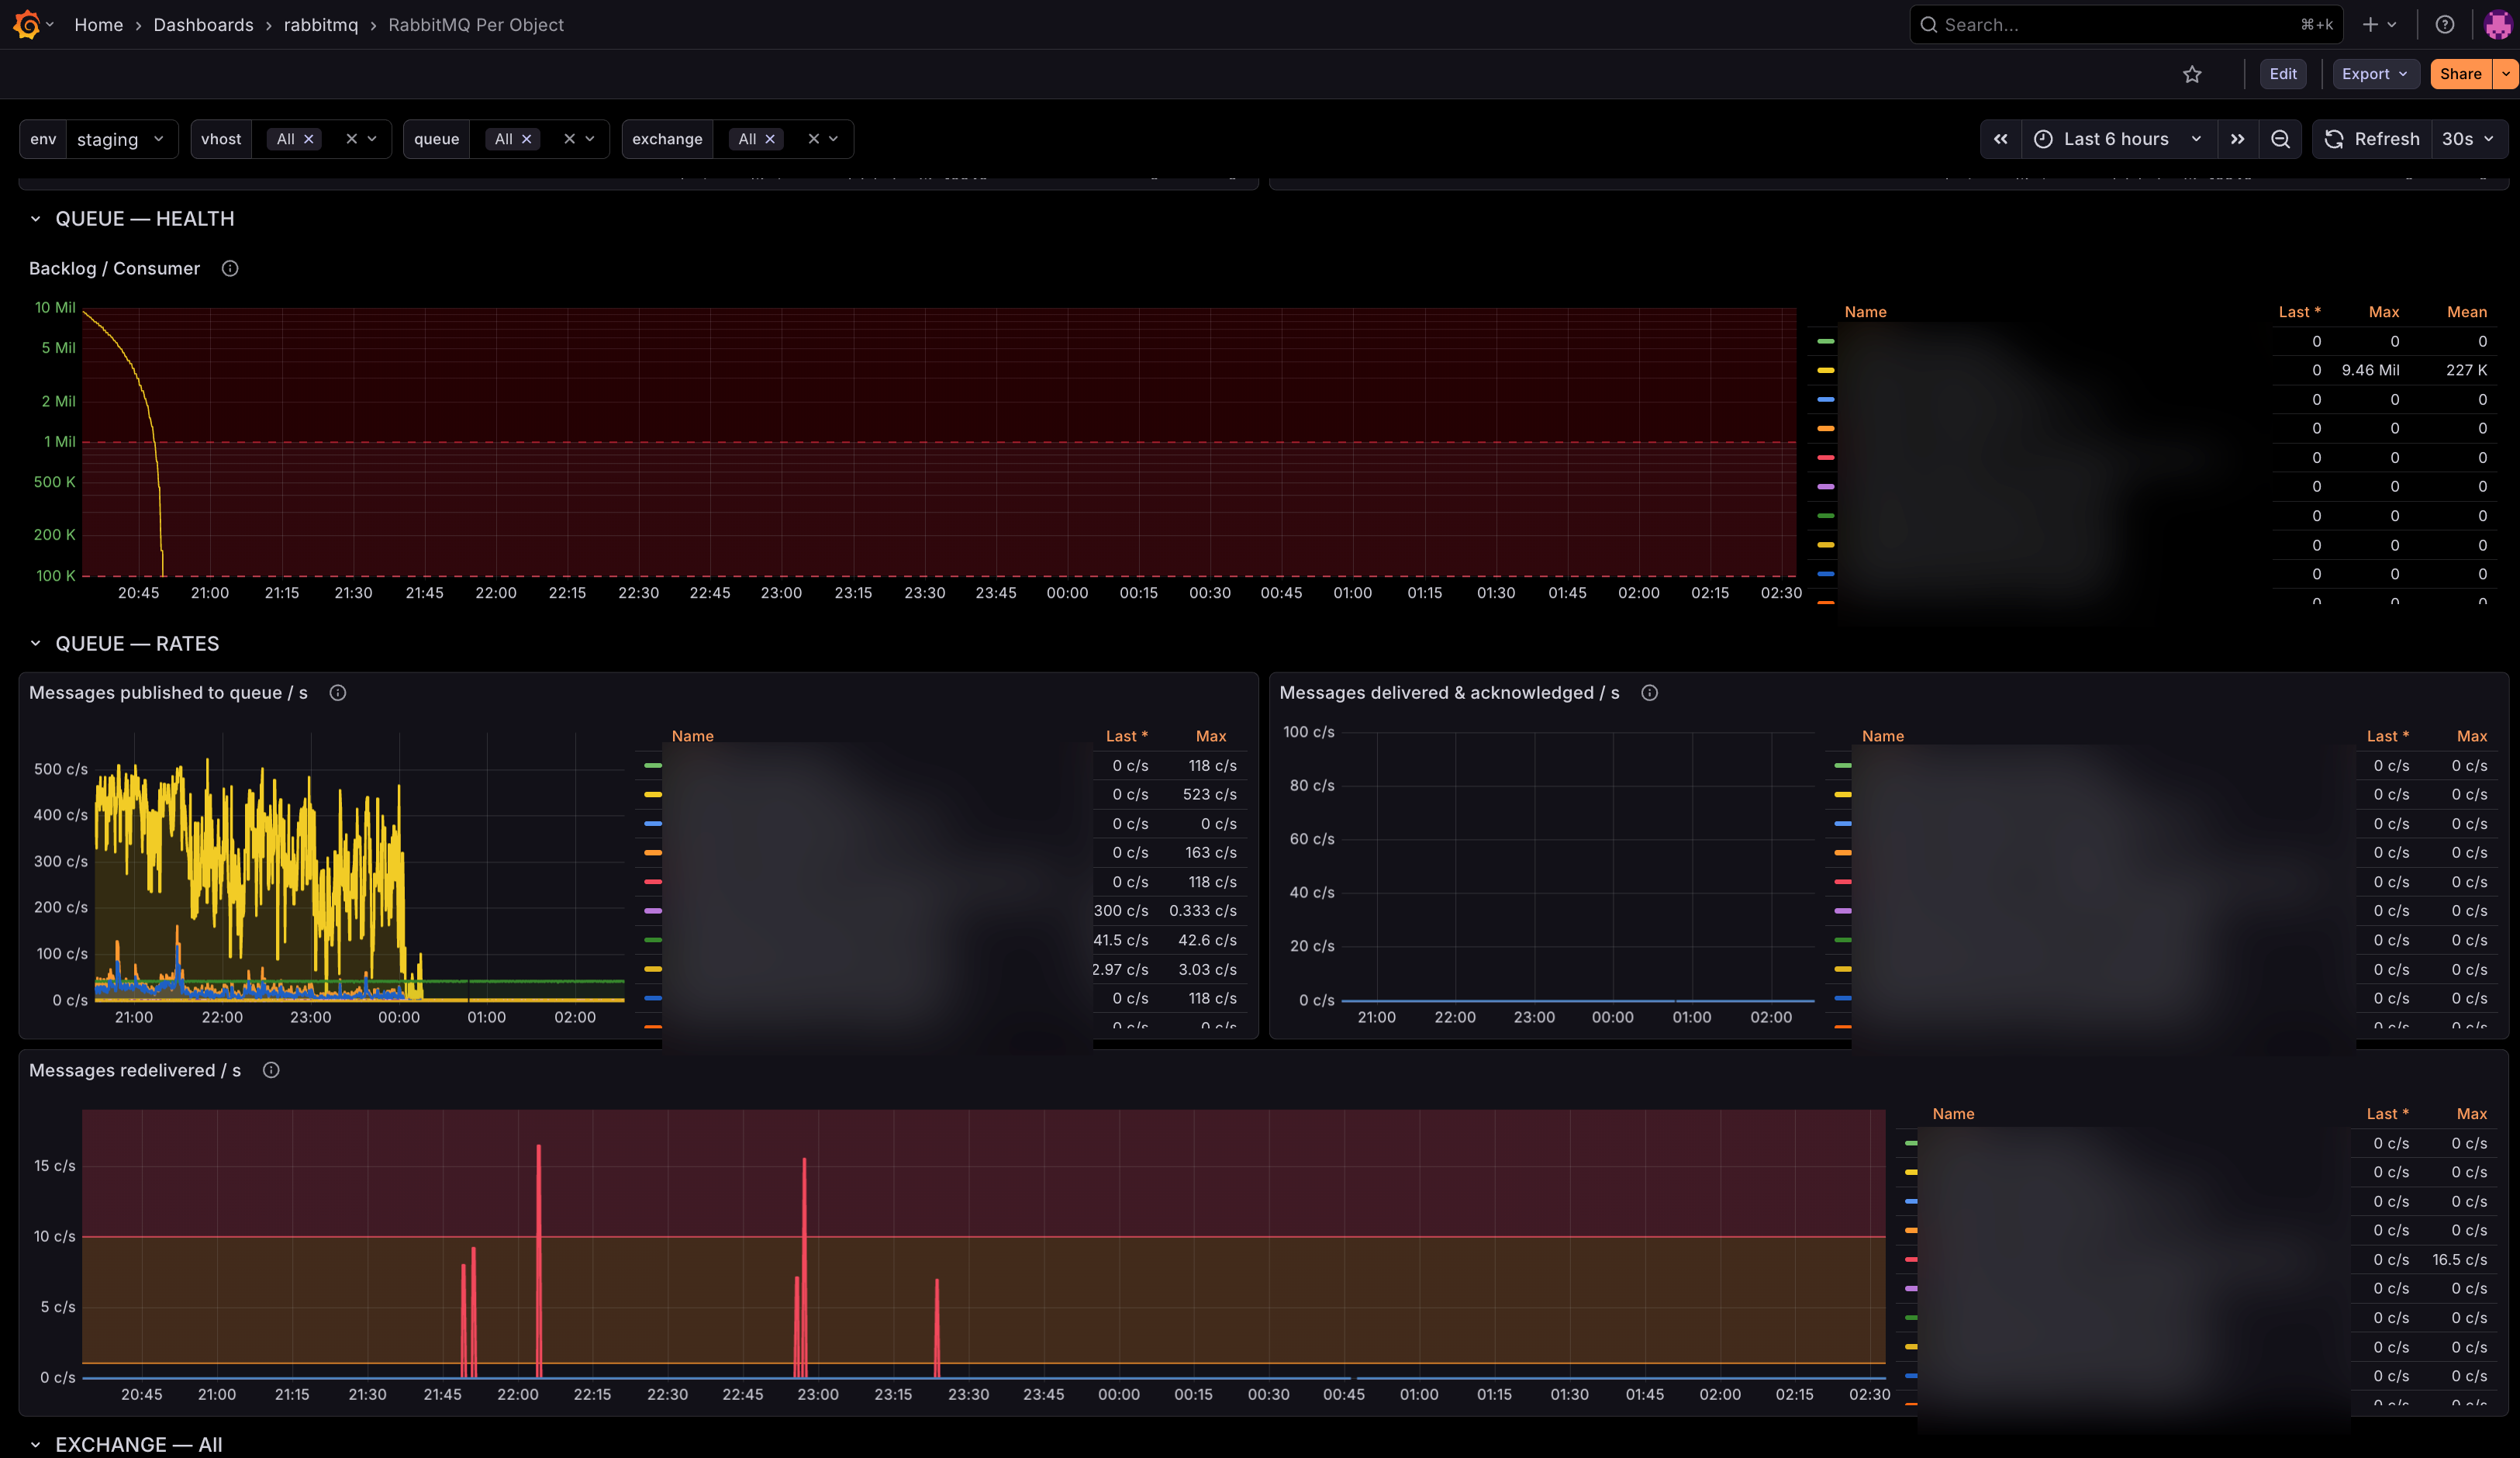Clear the entire queue filter selection

[x=569, y=139]
